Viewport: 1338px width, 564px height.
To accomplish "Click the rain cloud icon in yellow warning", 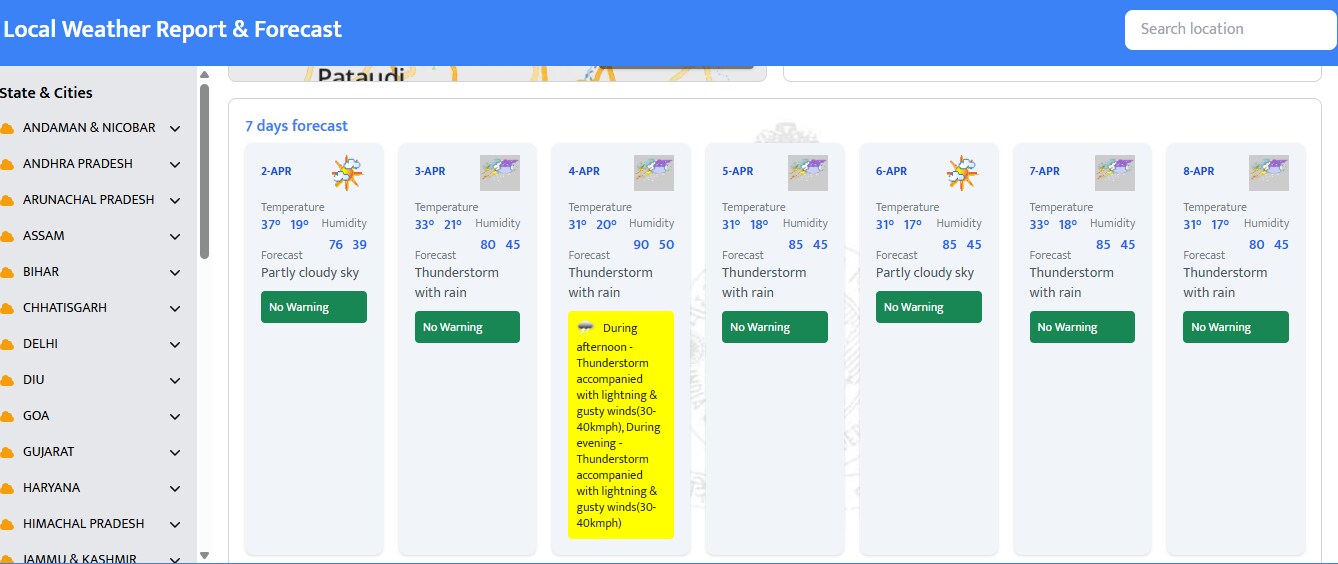I will (x=586, y=327).
